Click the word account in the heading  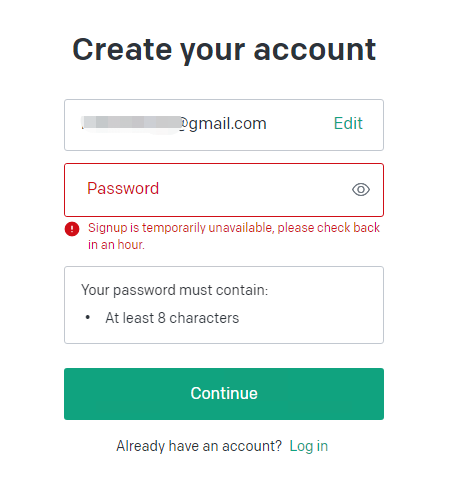pos(315,50)
